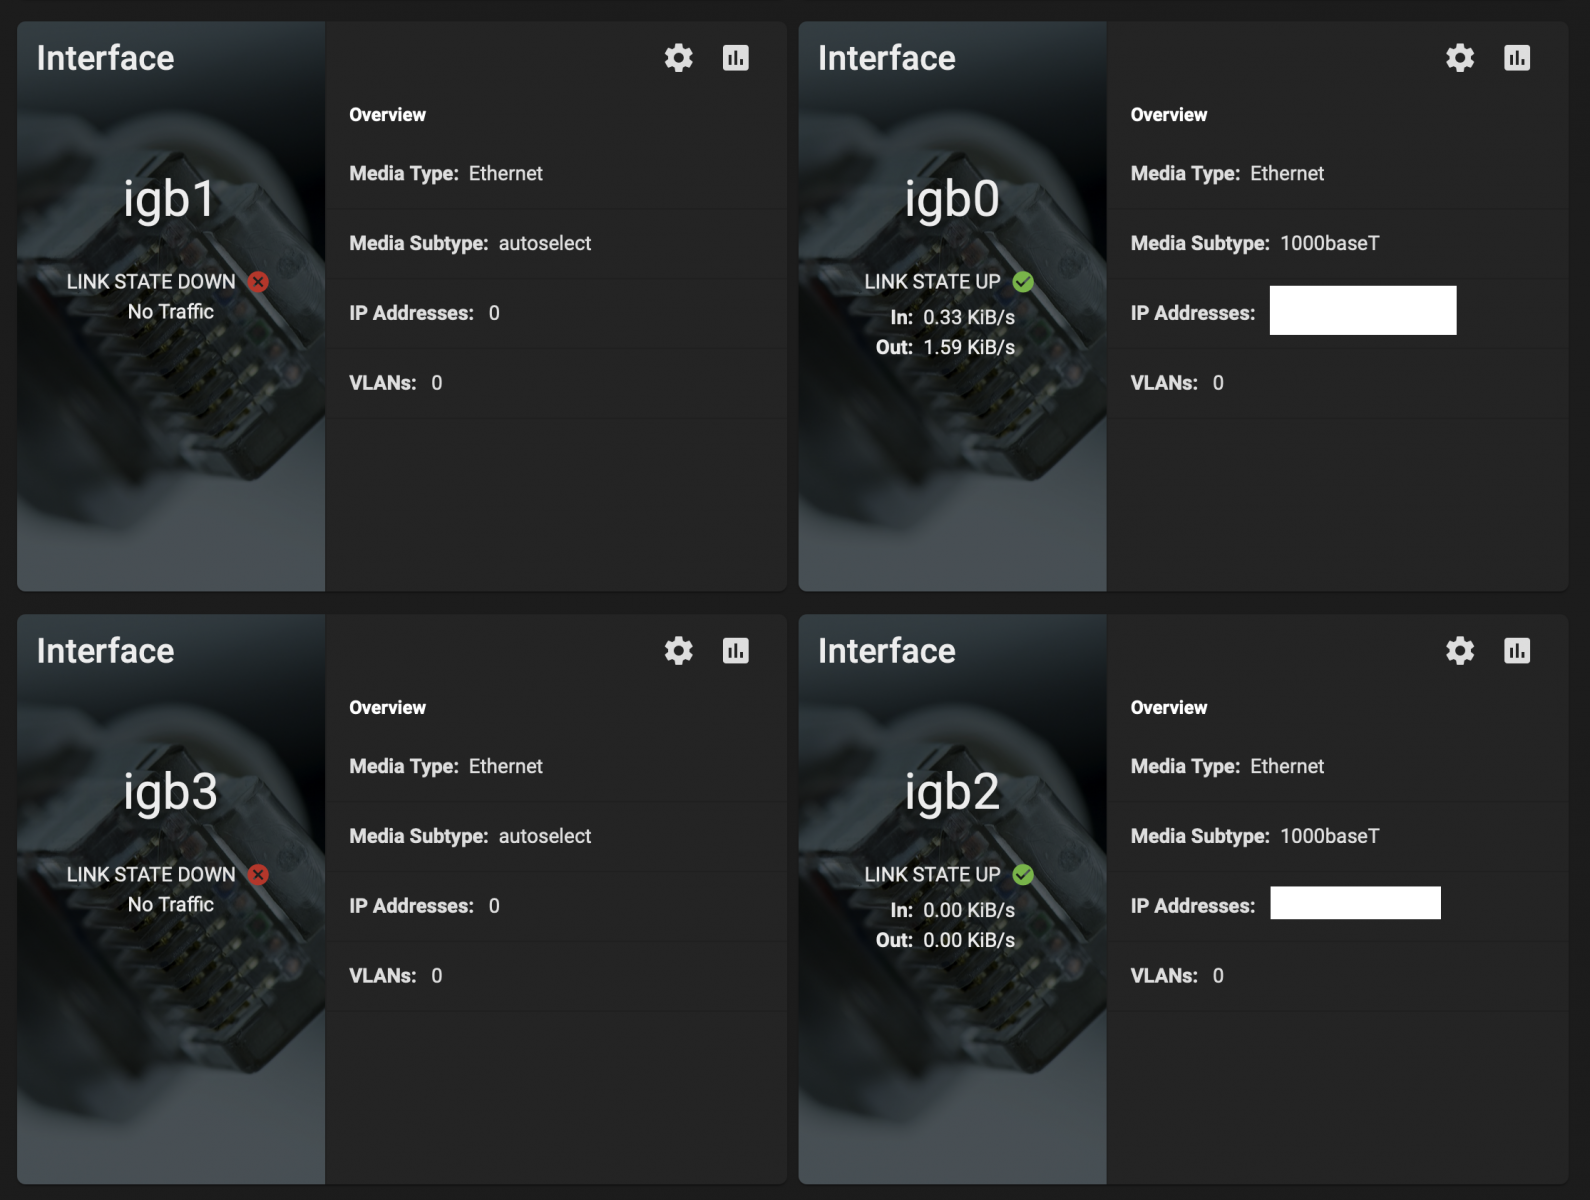
Task: Select the igb1 interface name
Action: pos(170,199)
